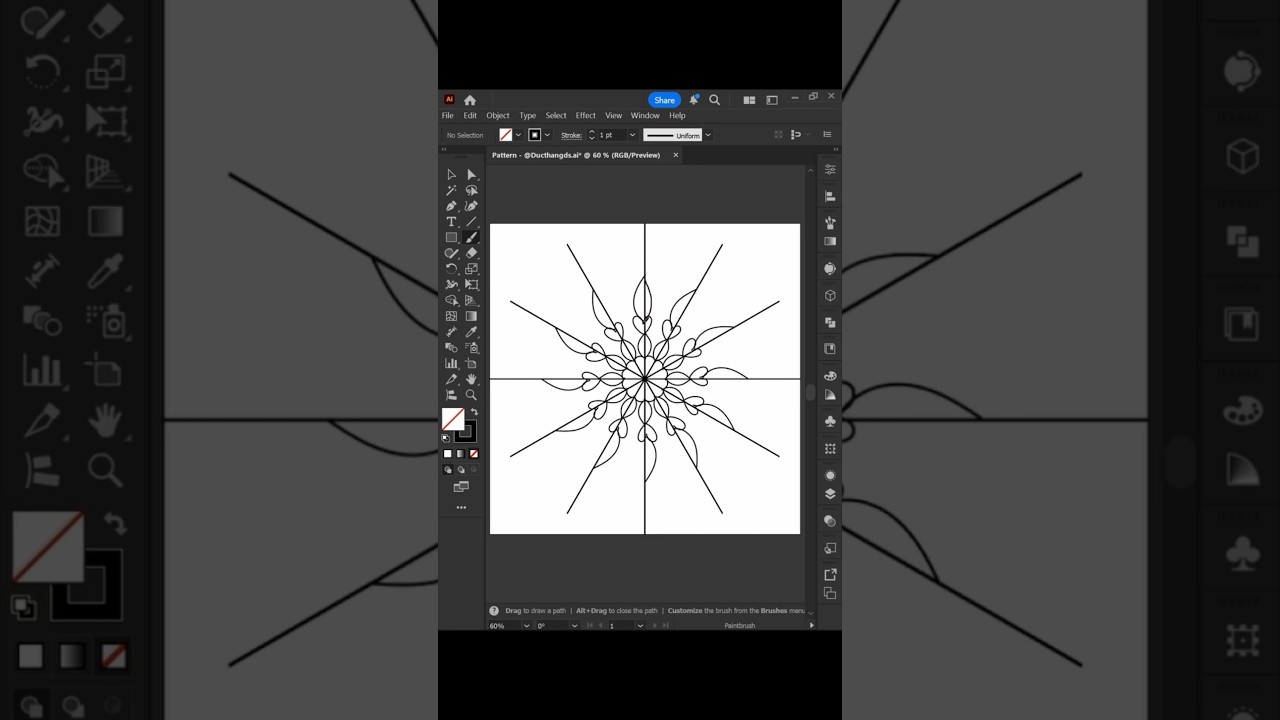Viewport: 1280px width, 720px height.
Task: Select the Free Transform tool
Action: (471, 285)
